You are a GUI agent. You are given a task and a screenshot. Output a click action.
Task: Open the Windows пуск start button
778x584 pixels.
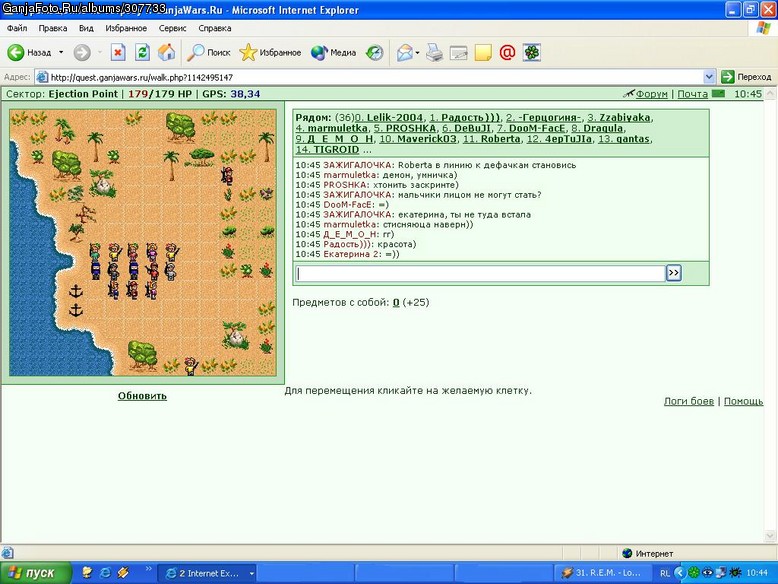tap(36, 573)
